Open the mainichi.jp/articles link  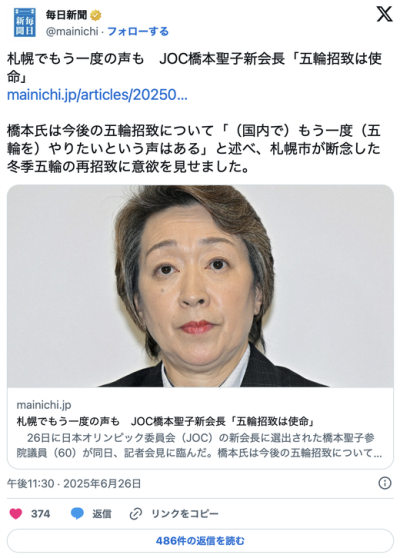pyautogui.click(x=97, y=95)
